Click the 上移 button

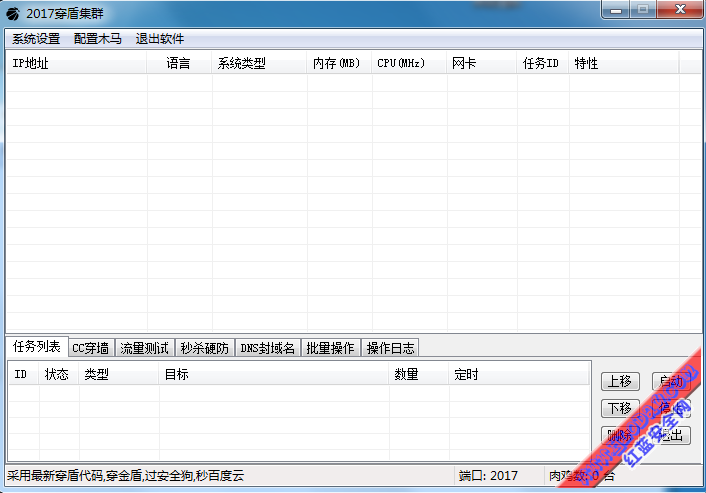tap(620, 382)
